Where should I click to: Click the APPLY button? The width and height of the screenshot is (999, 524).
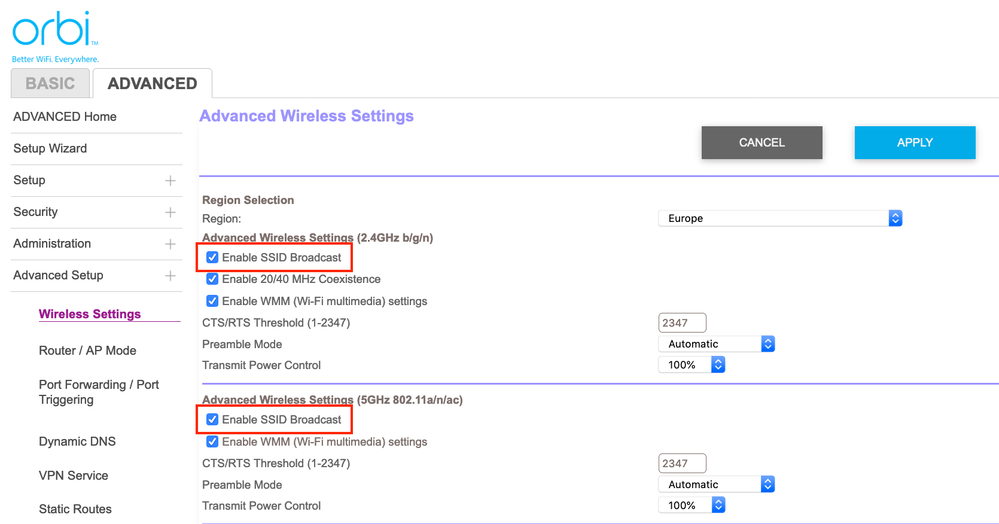914,143
